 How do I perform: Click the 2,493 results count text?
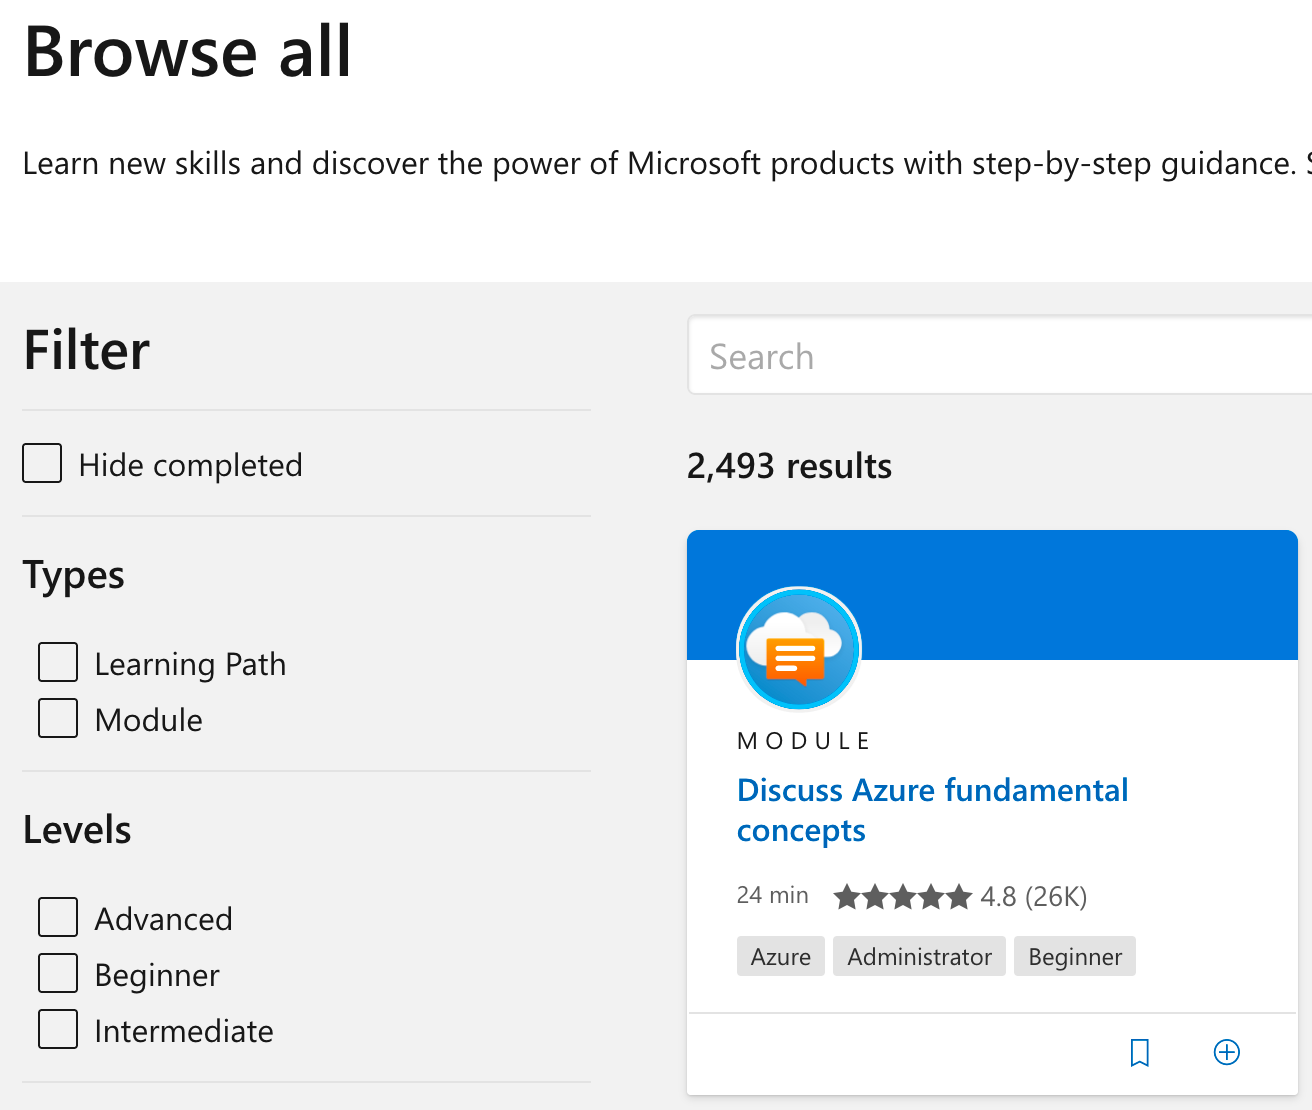[789, 466]
